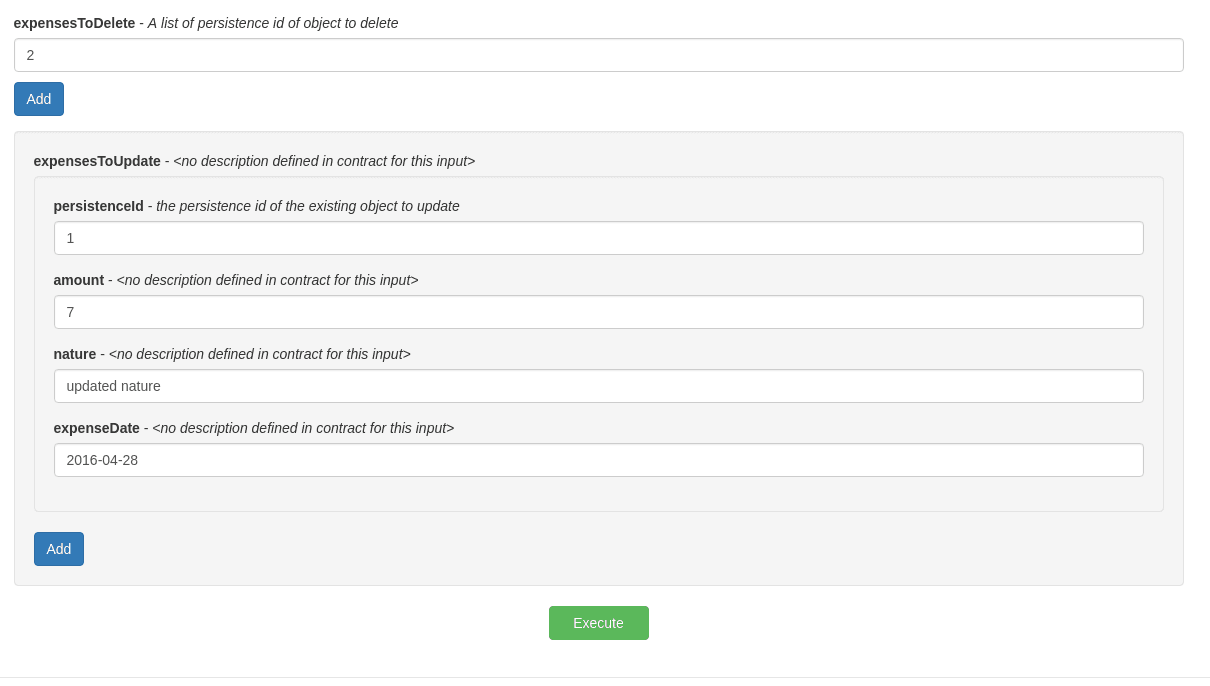
Task: Click the persistenceId italic description text
Action: tap(308, 206)
